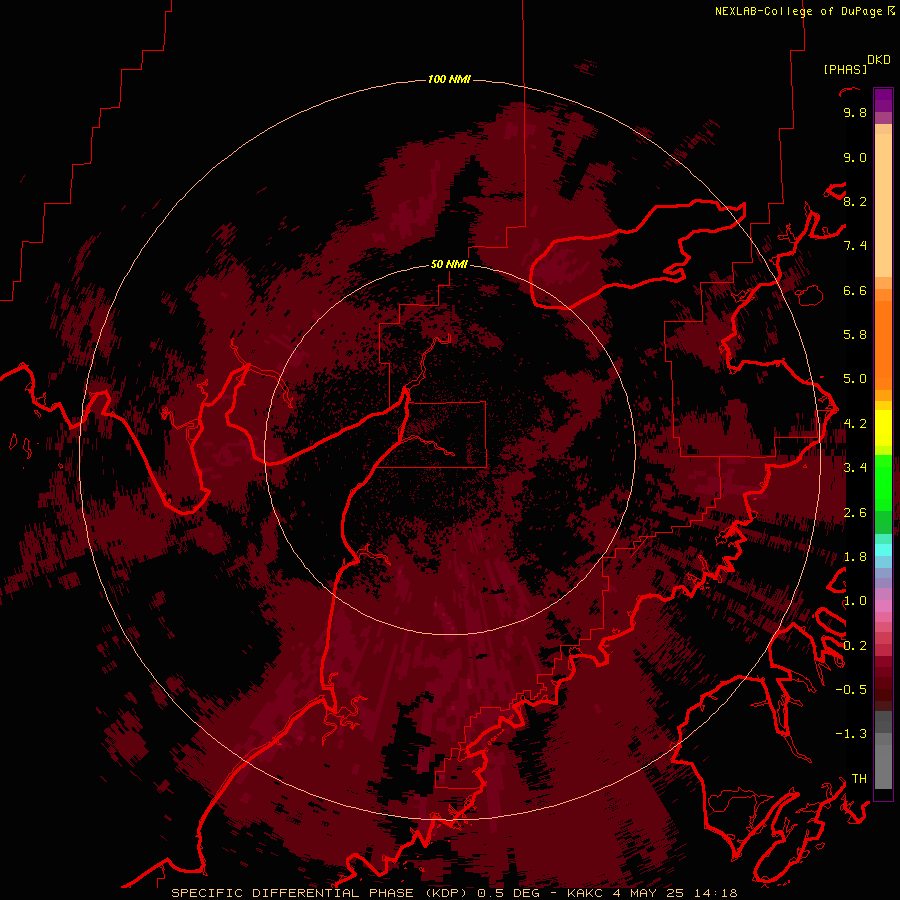Screen dimensions: 900x900
Task: Click the NEXLAB-College of DuPage credit text
Action: coord(798,11)
